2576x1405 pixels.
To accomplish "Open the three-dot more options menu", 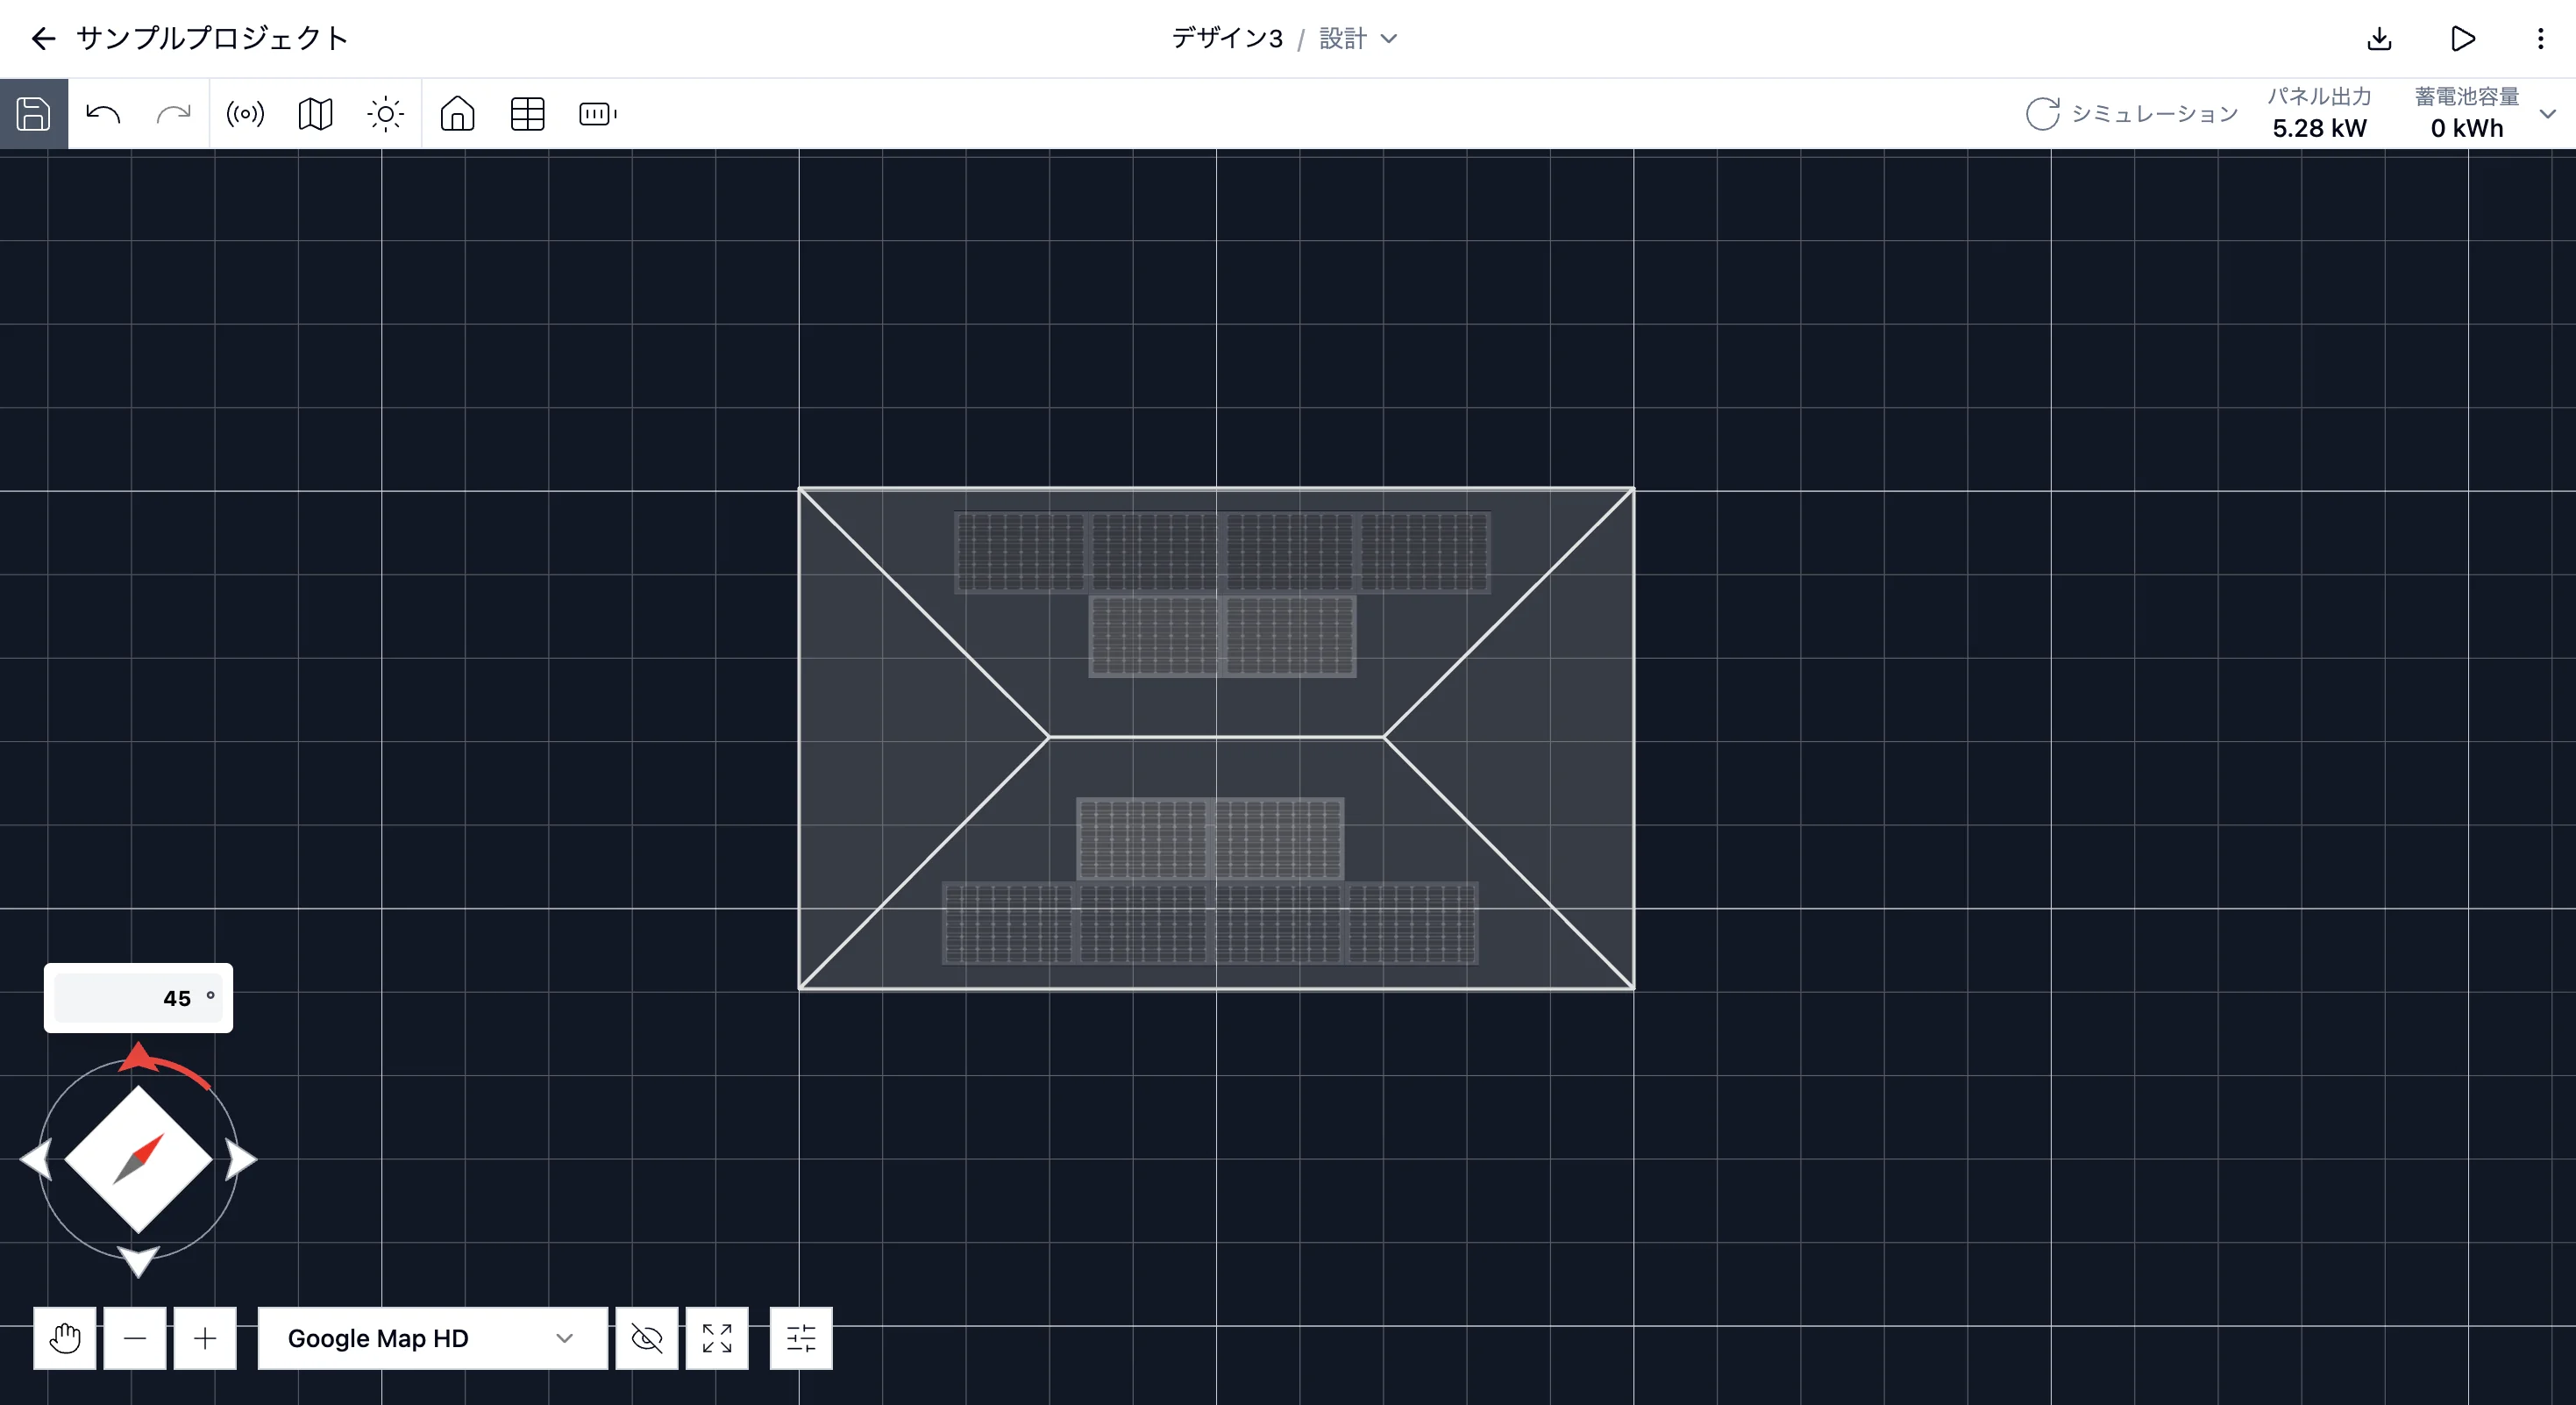I will tap(2540, 39).
